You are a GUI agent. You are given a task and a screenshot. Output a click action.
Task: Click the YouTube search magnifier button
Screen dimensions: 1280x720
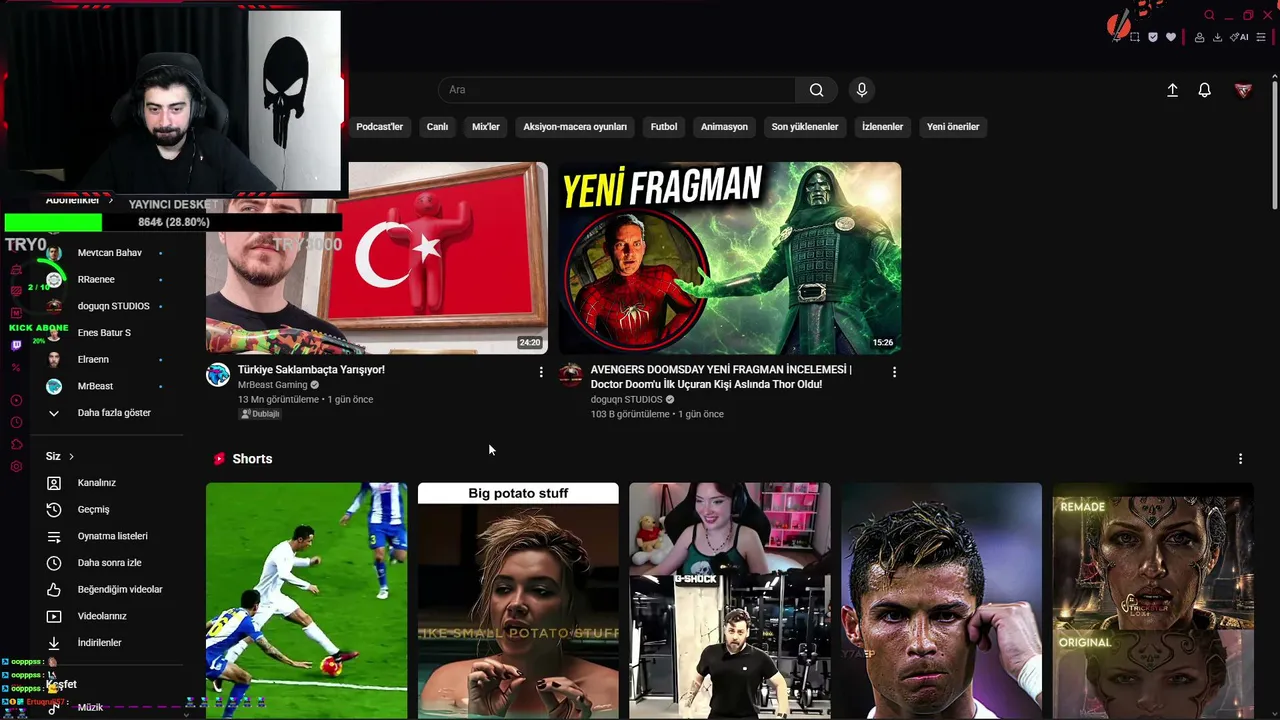pos(817,90)
